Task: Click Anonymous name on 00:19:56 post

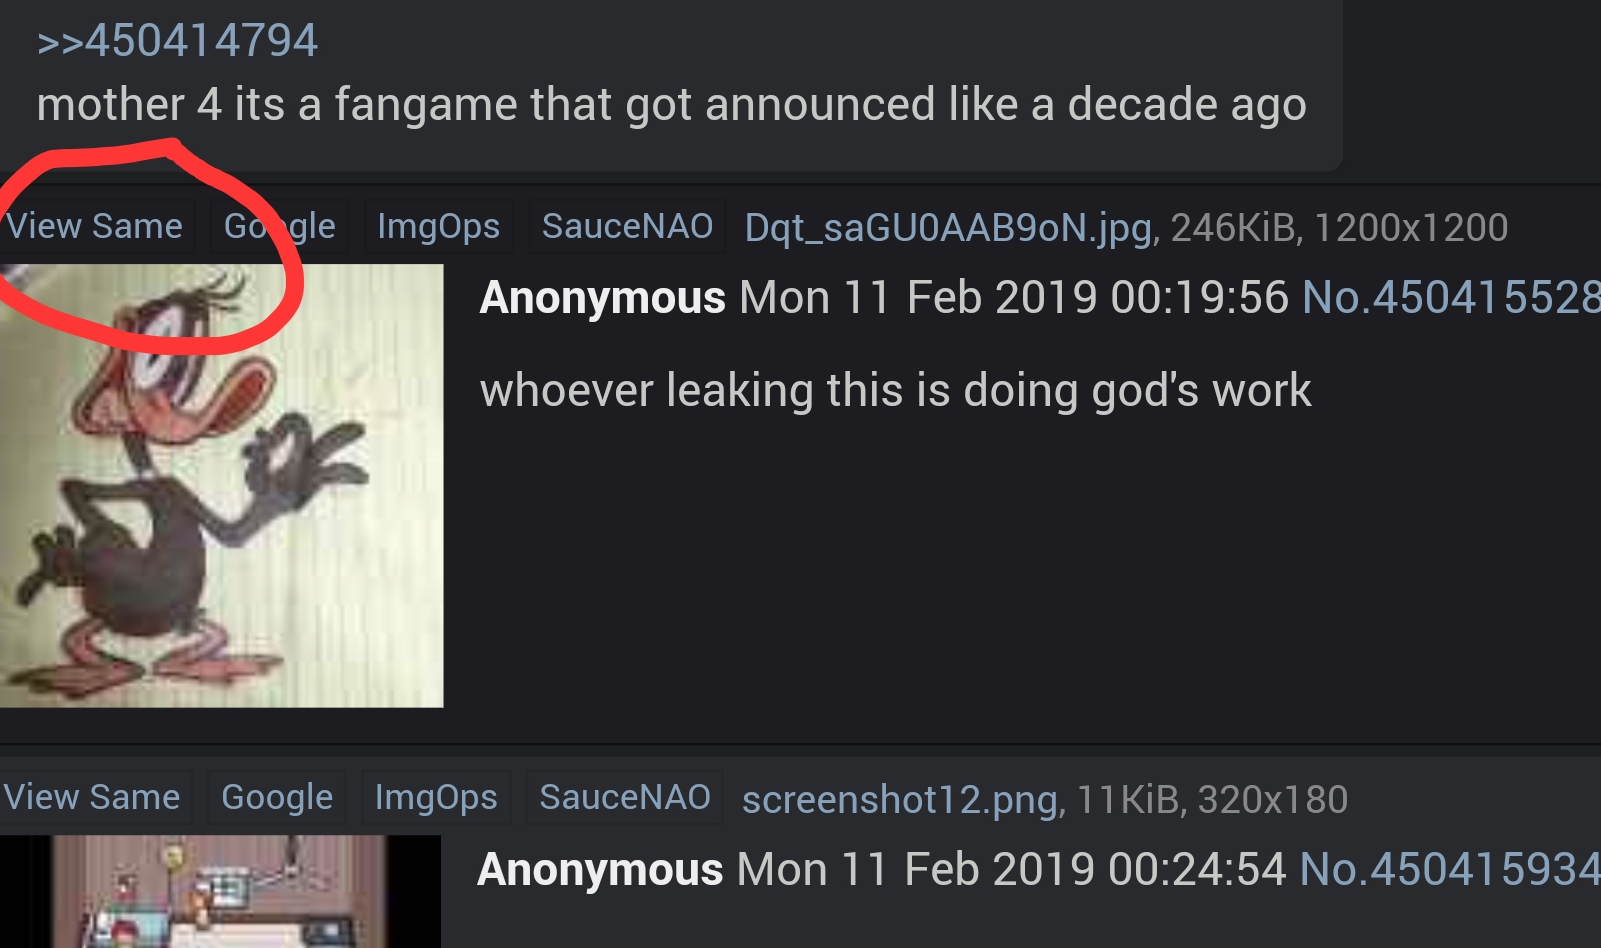Action: (x=602, y=298)
